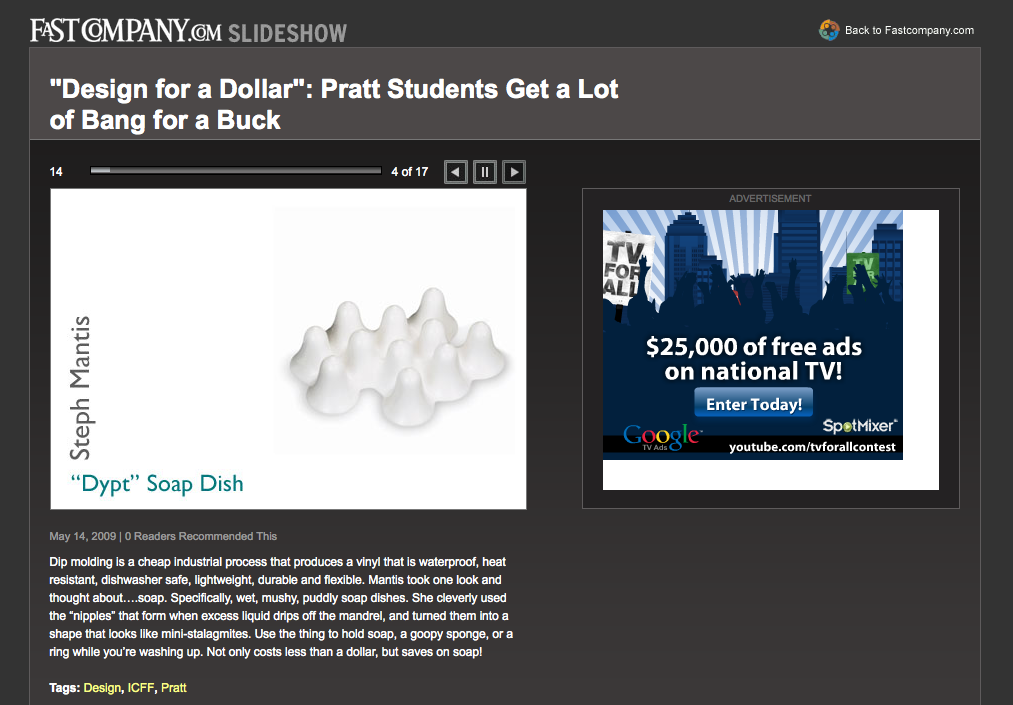Click the SpotMixer logo in ad

[x=860, y=426]
